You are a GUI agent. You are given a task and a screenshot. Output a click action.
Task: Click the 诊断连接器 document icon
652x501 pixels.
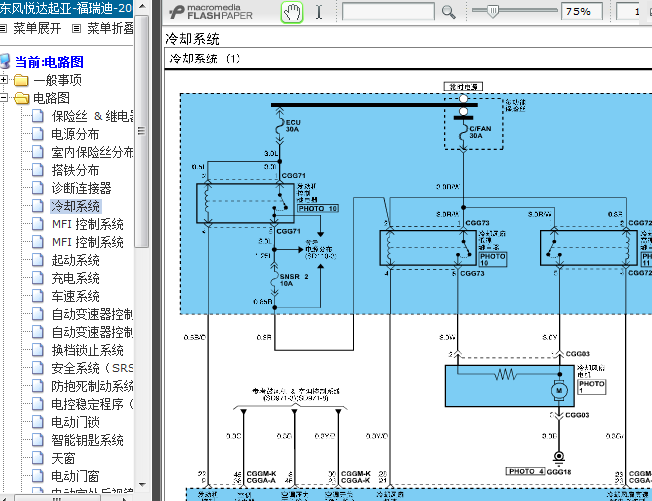coord(38,188)
